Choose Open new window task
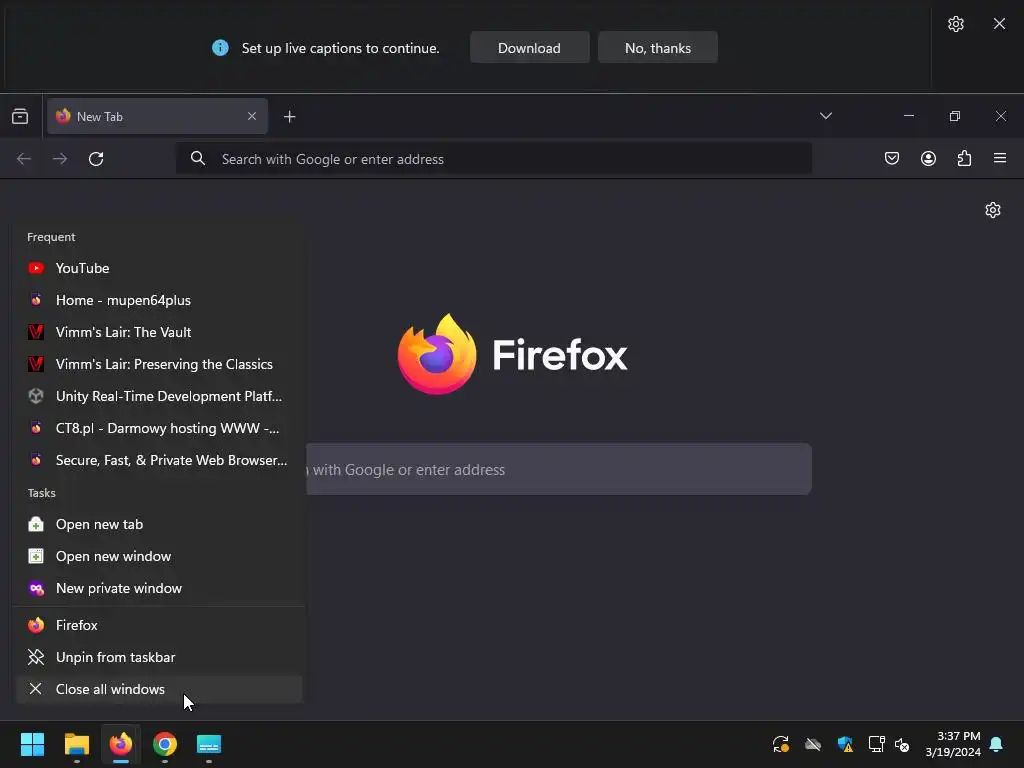 [159, 556]
